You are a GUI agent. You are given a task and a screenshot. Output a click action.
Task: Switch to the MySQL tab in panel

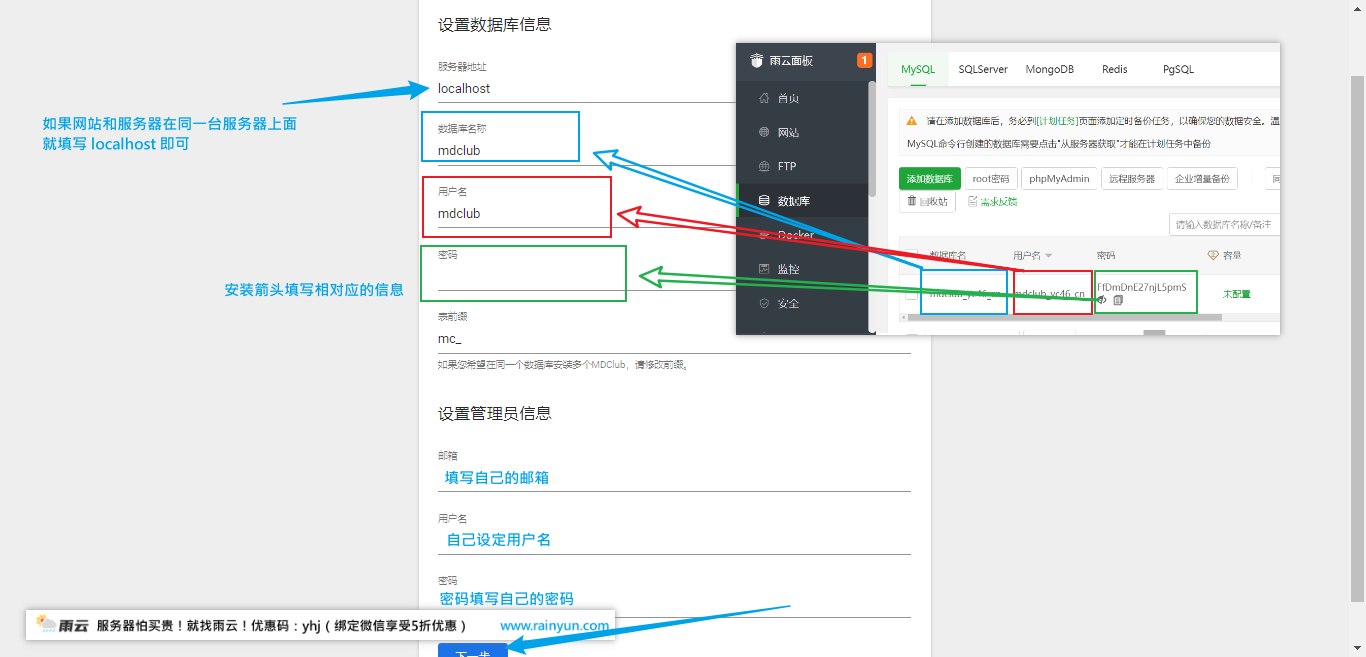point(918,69)
